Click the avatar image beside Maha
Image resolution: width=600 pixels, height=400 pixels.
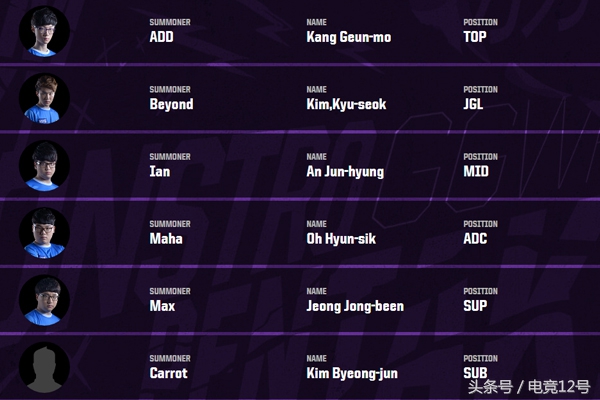[44, 232]
